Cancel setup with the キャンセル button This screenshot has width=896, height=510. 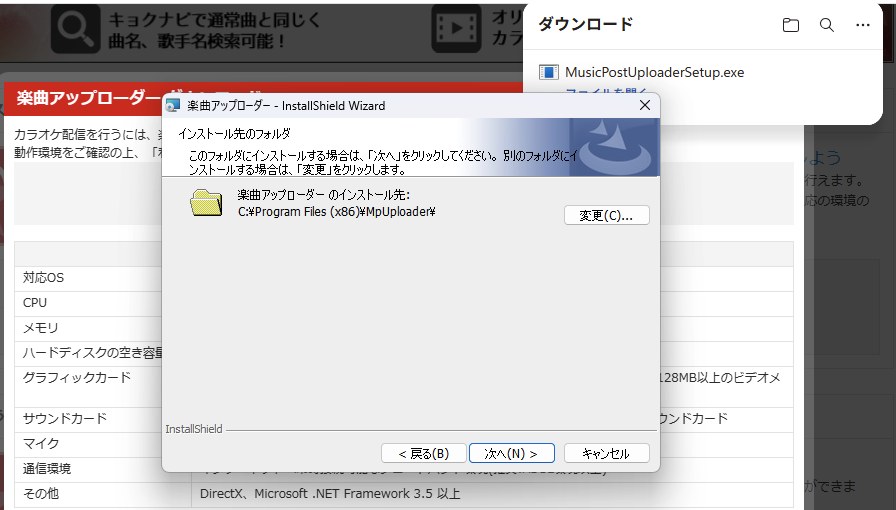pyautogui.click(x=606, y=453)
